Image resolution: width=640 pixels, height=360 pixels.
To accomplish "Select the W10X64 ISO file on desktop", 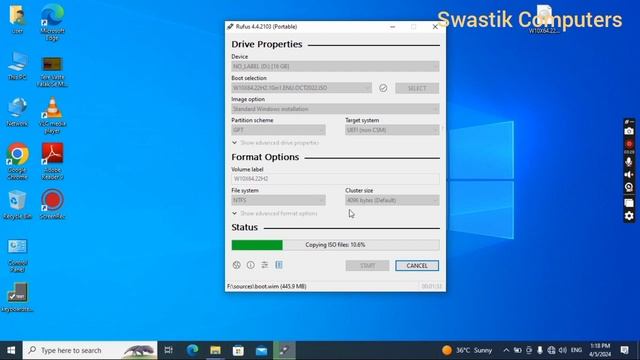I will point(544,19).
